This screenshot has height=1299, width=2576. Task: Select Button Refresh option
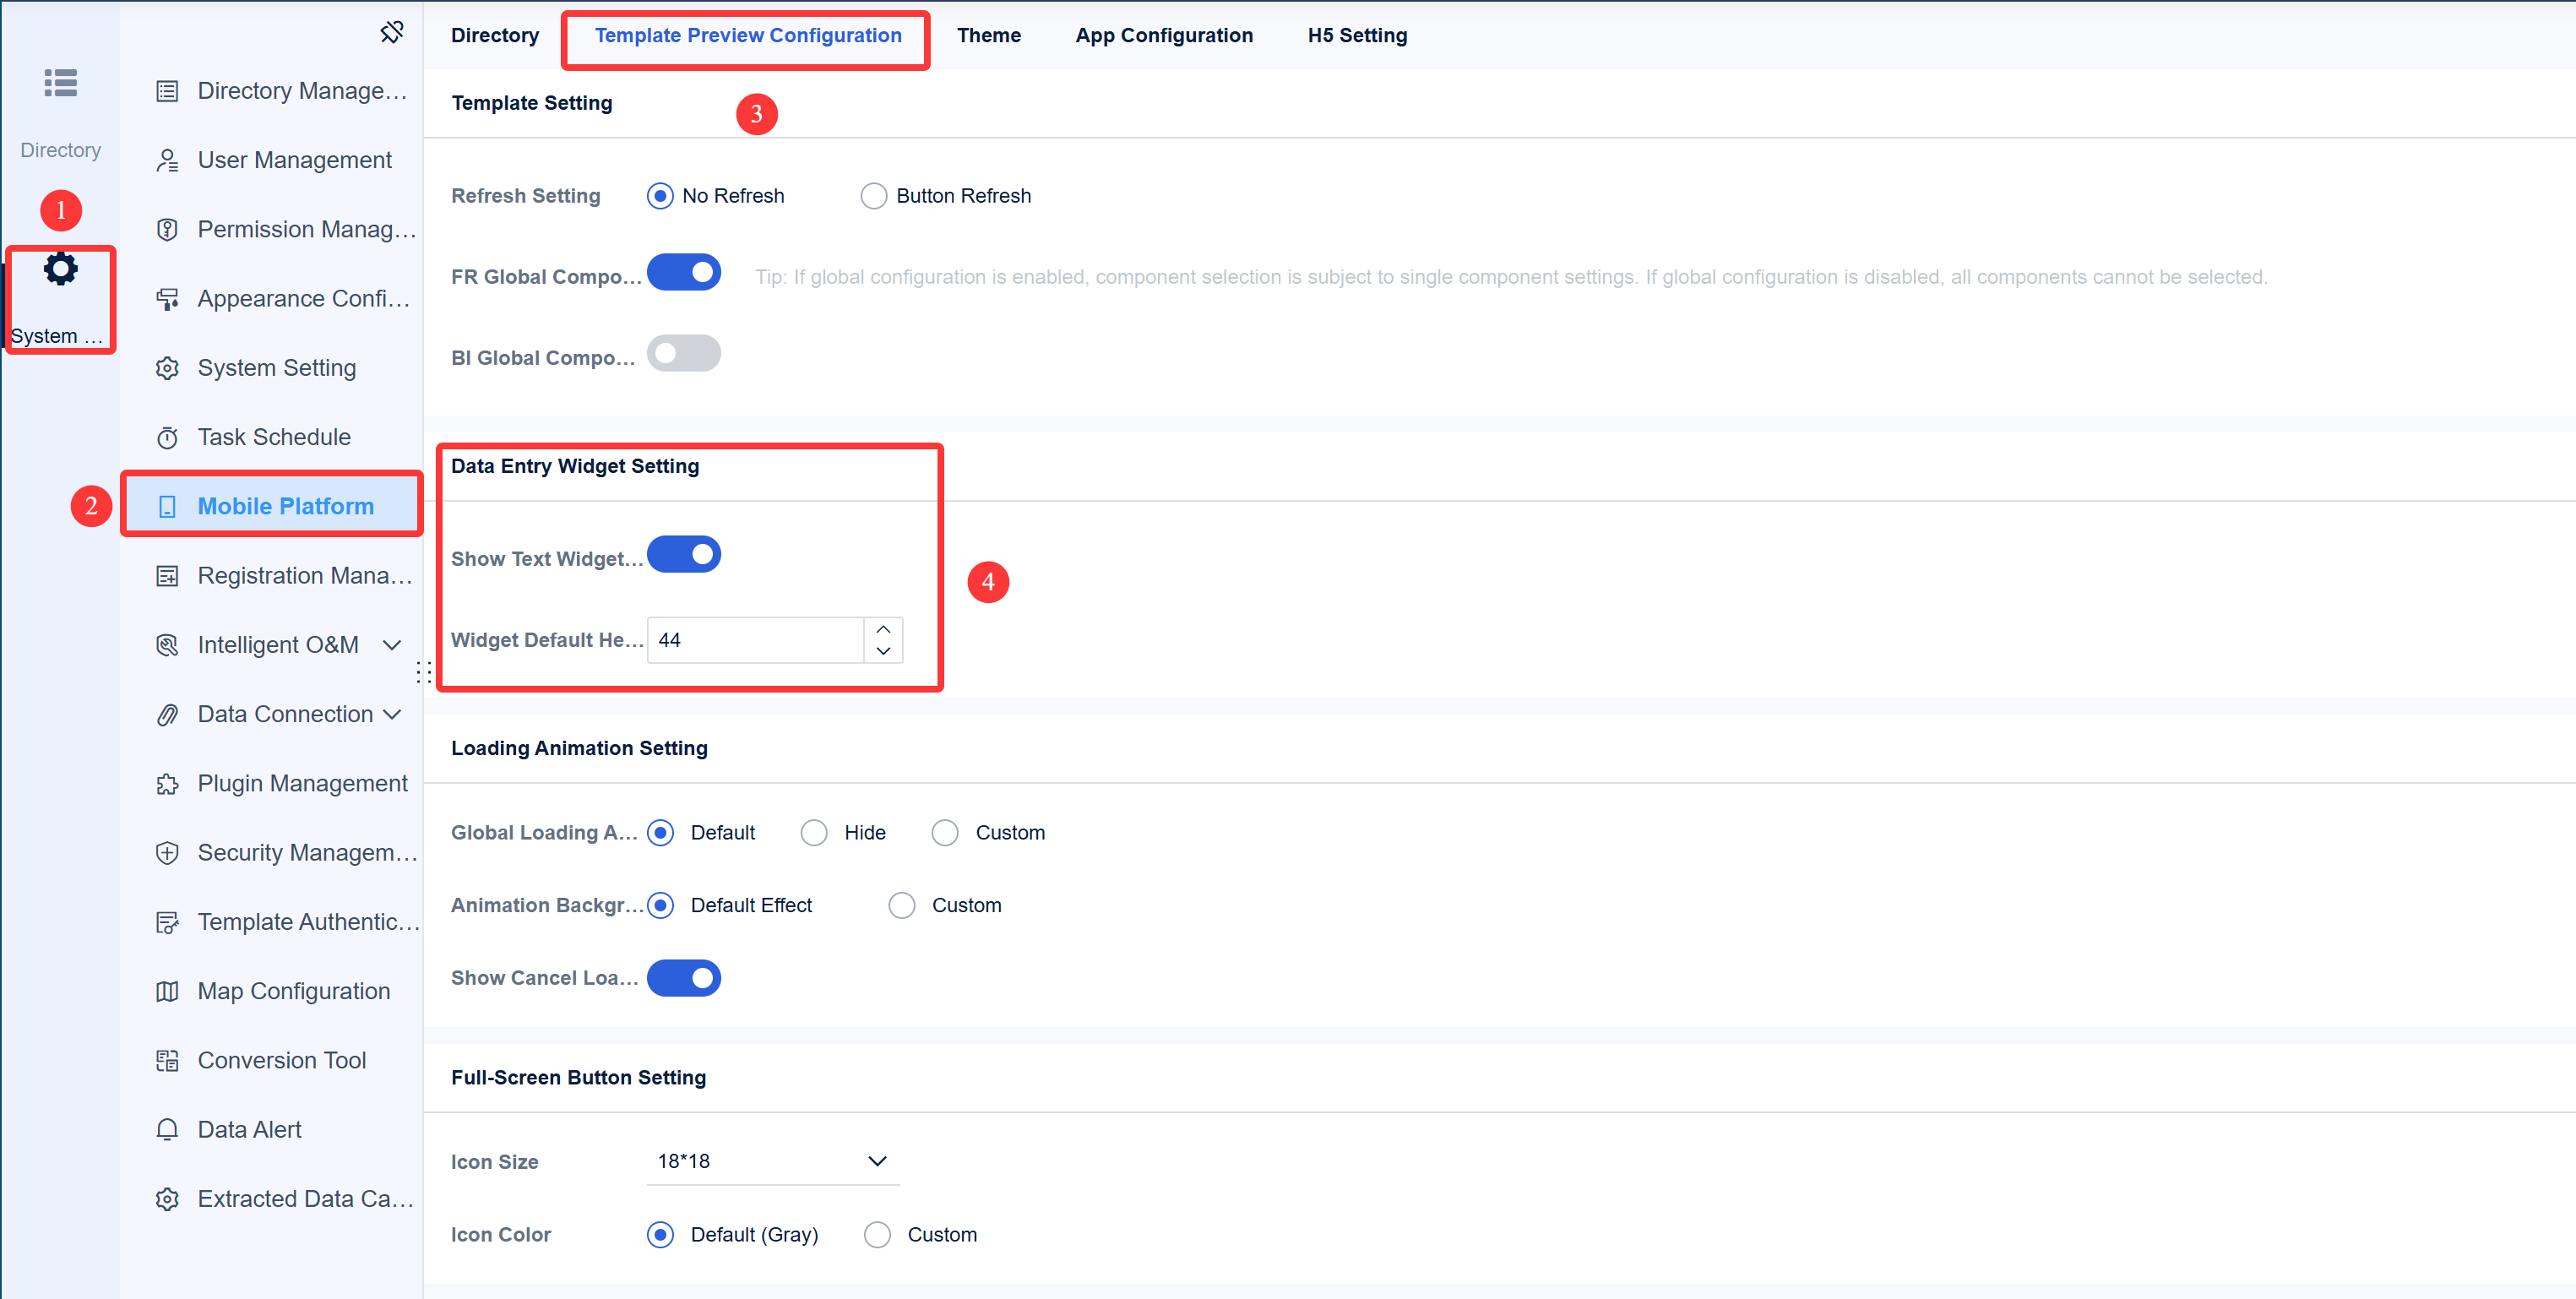click(x=873, y=195)
